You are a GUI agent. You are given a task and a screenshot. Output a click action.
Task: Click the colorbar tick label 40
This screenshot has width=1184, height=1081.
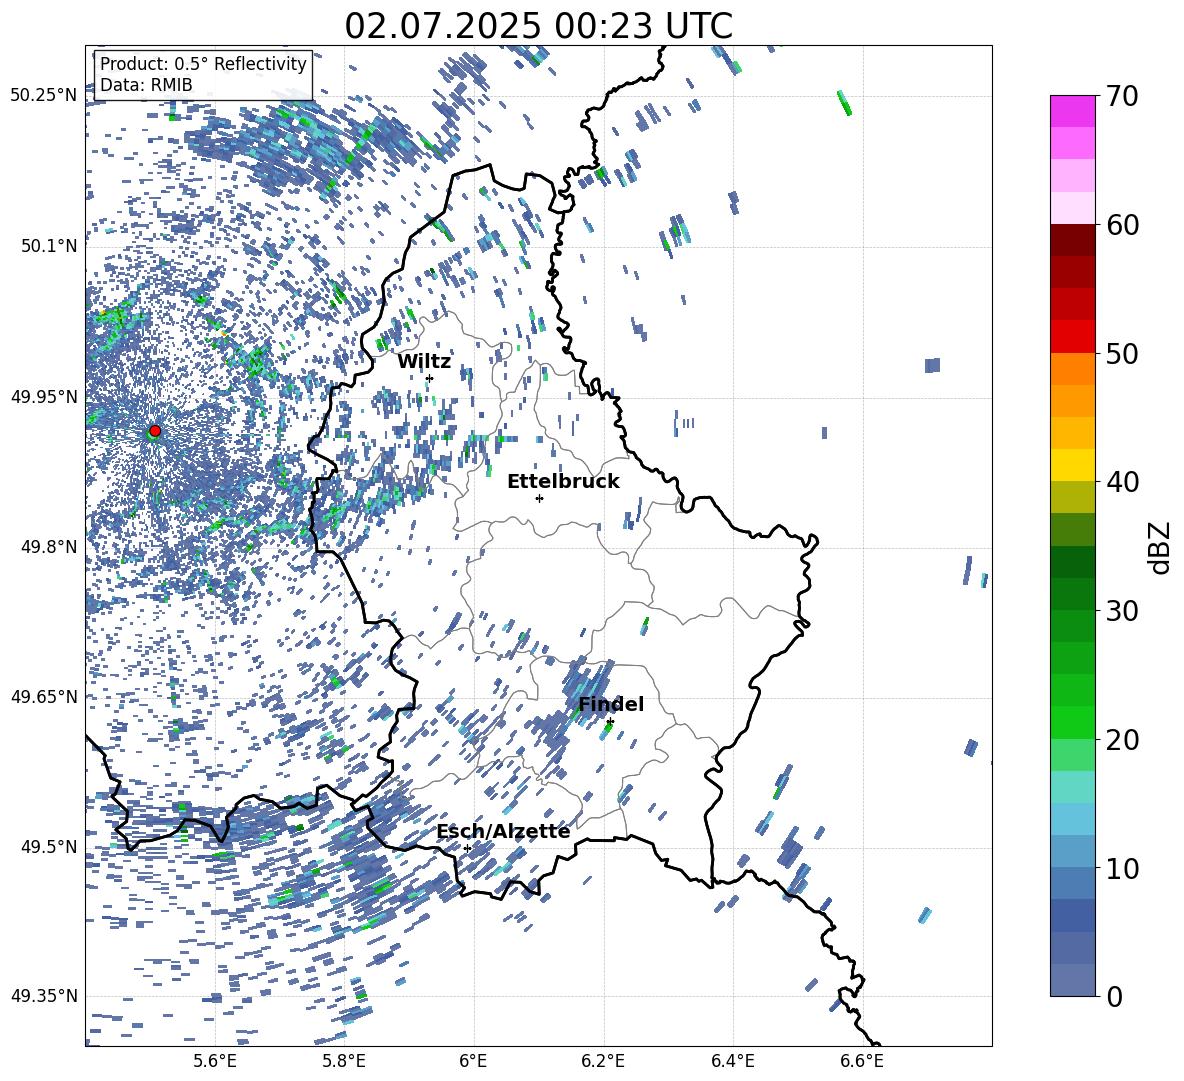click(1122, 482)
